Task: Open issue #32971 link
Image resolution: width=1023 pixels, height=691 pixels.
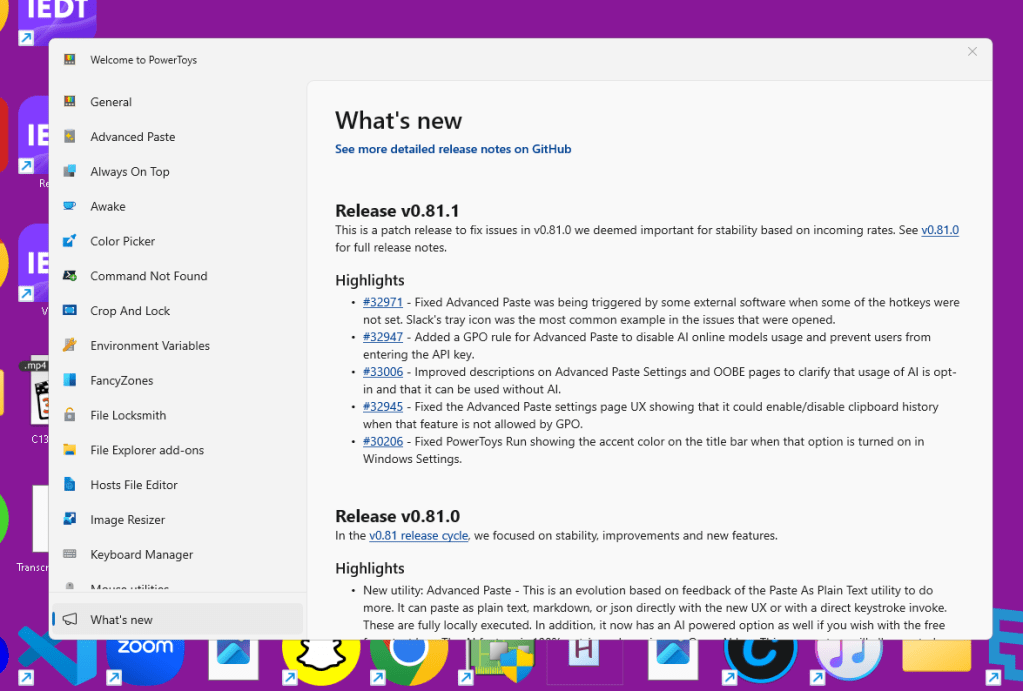Action: (383, 302)
